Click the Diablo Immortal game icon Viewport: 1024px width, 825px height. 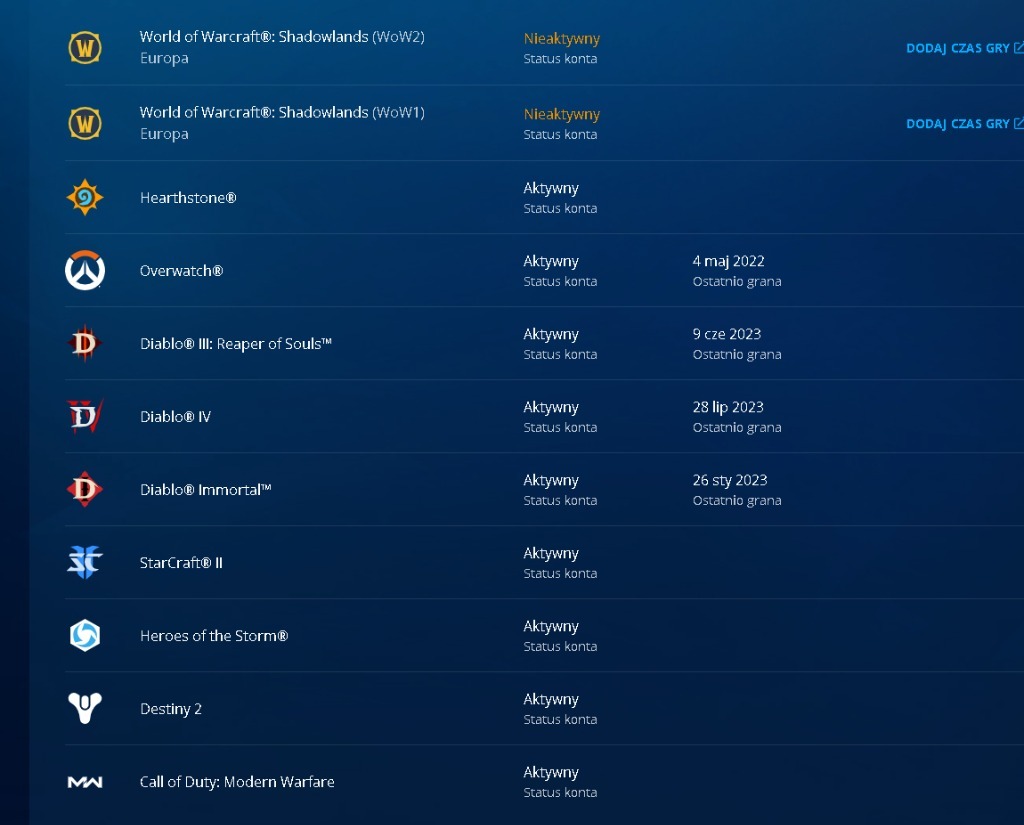pos(85,489)
